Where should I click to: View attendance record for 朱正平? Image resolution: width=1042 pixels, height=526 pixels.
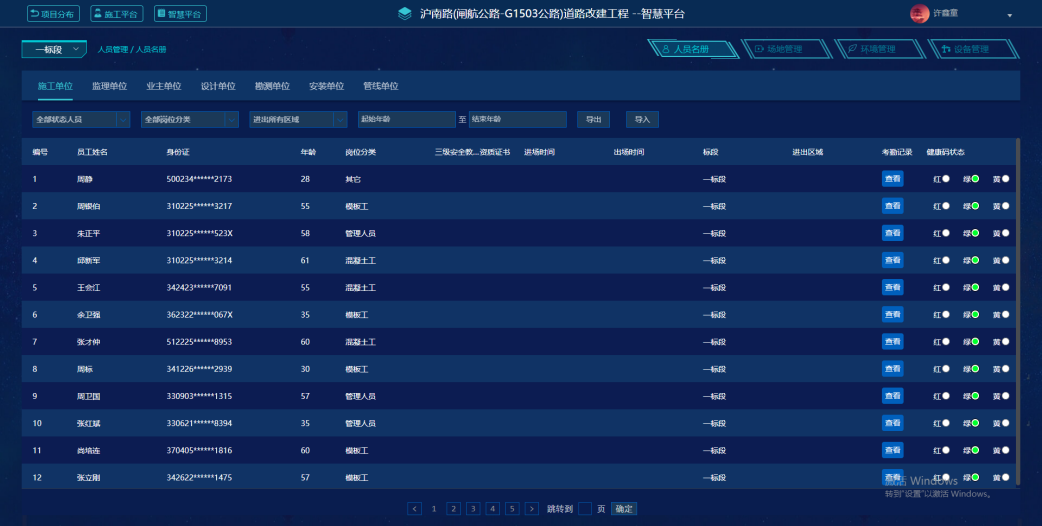892,233
